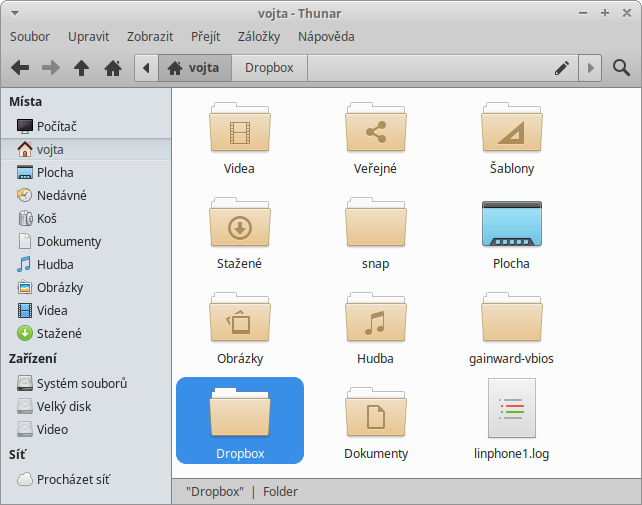The width and height of the screenshot is (642, 505).
Task: Open the window menu arrow in title bar
Action: coord(15,13)
